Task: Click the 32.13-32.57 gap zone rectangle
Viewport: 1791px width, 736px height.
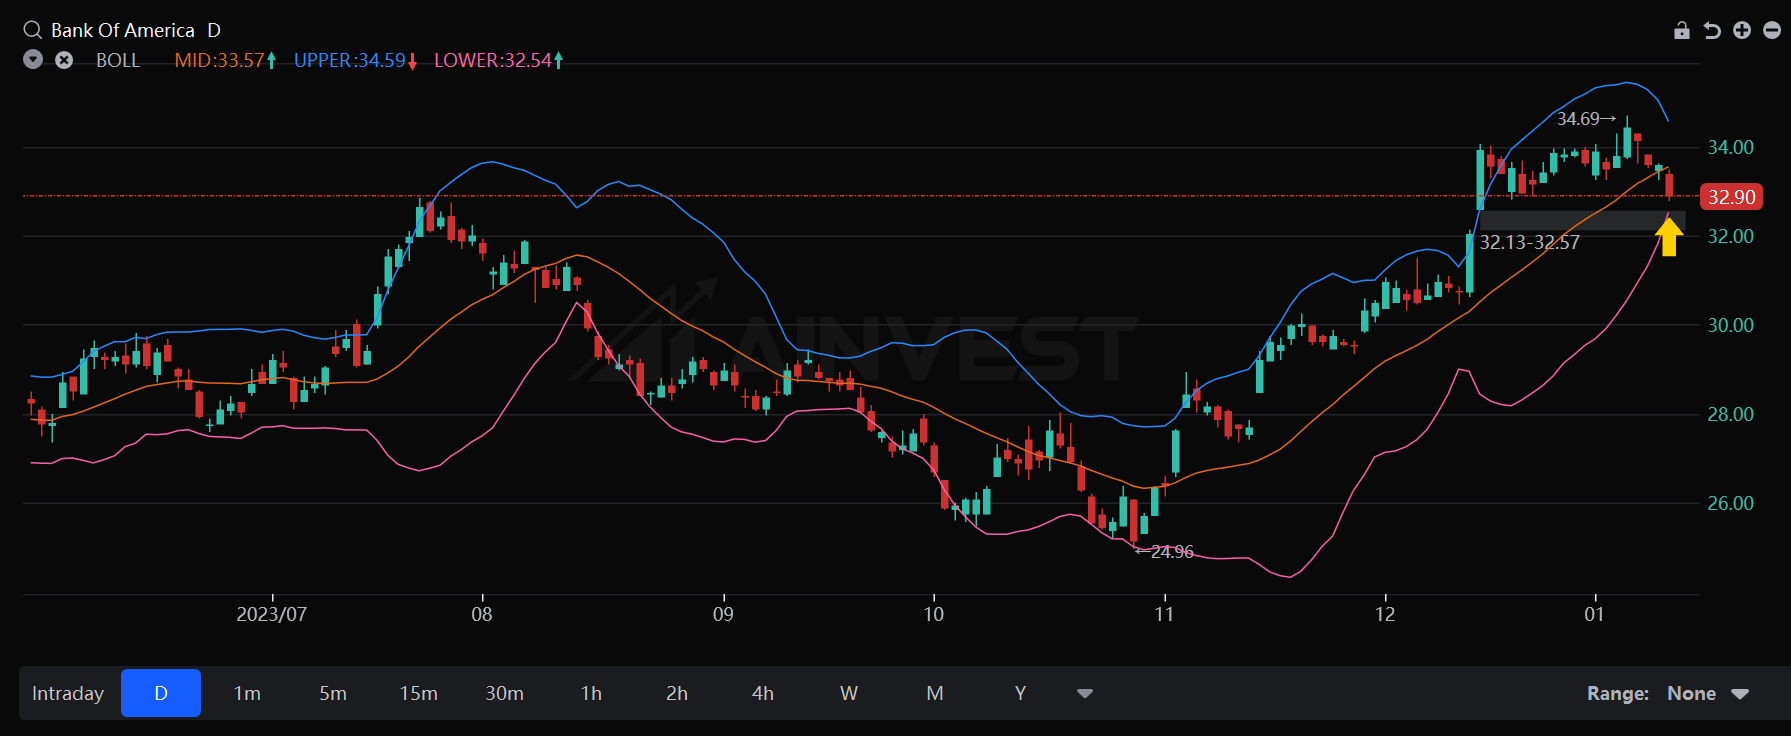Action: (1580, 221)
